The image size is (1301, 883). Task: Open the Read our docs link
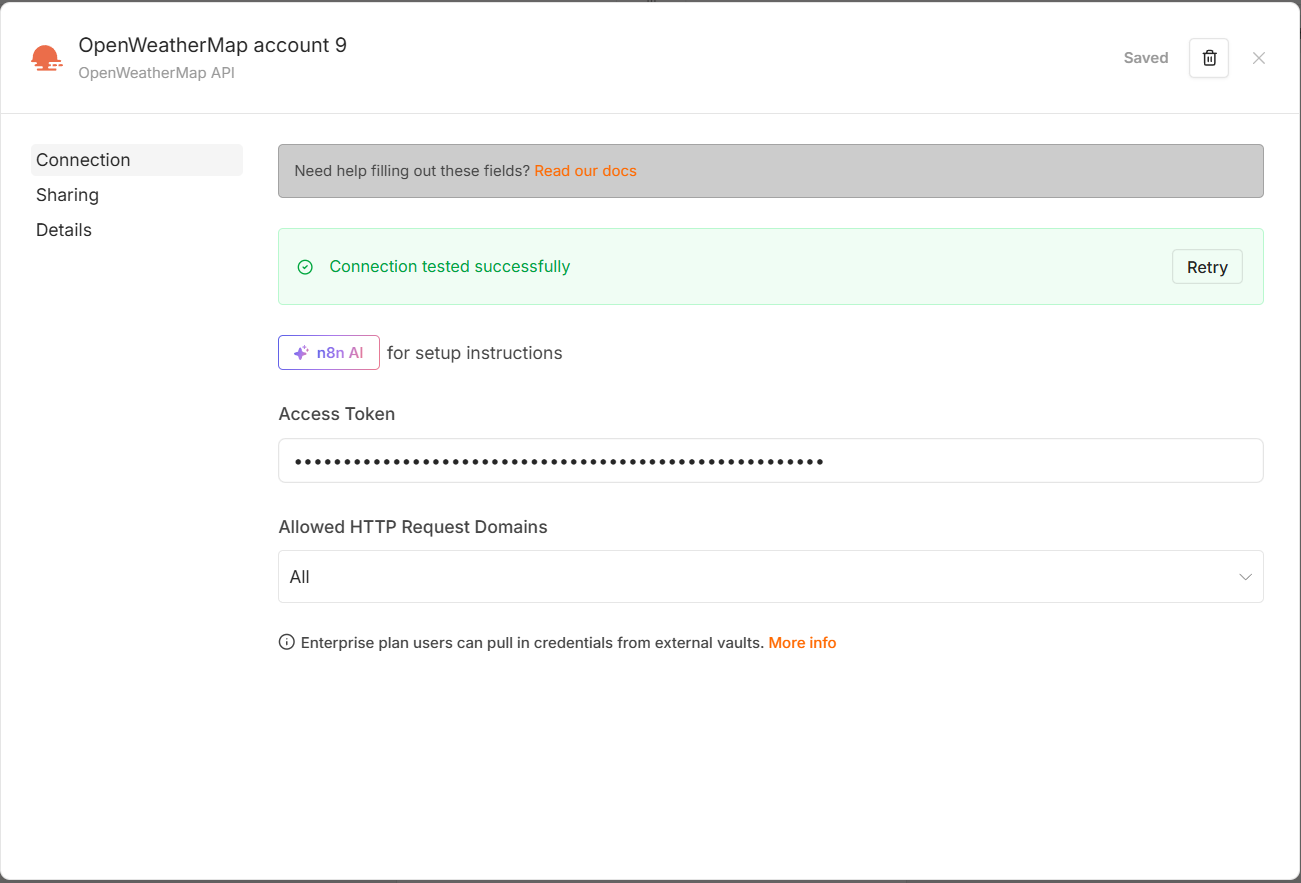[585, 171]
